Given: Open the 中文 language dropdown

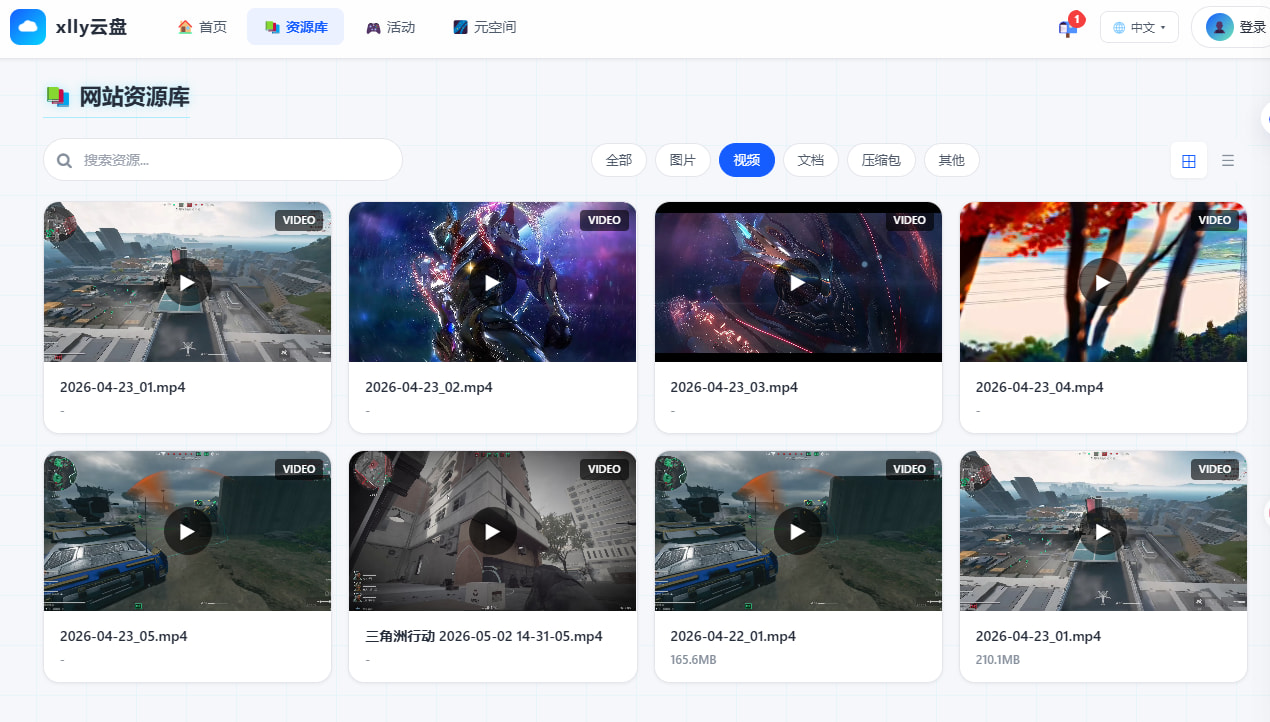Looking at the screenshot, I should 1139,27.
